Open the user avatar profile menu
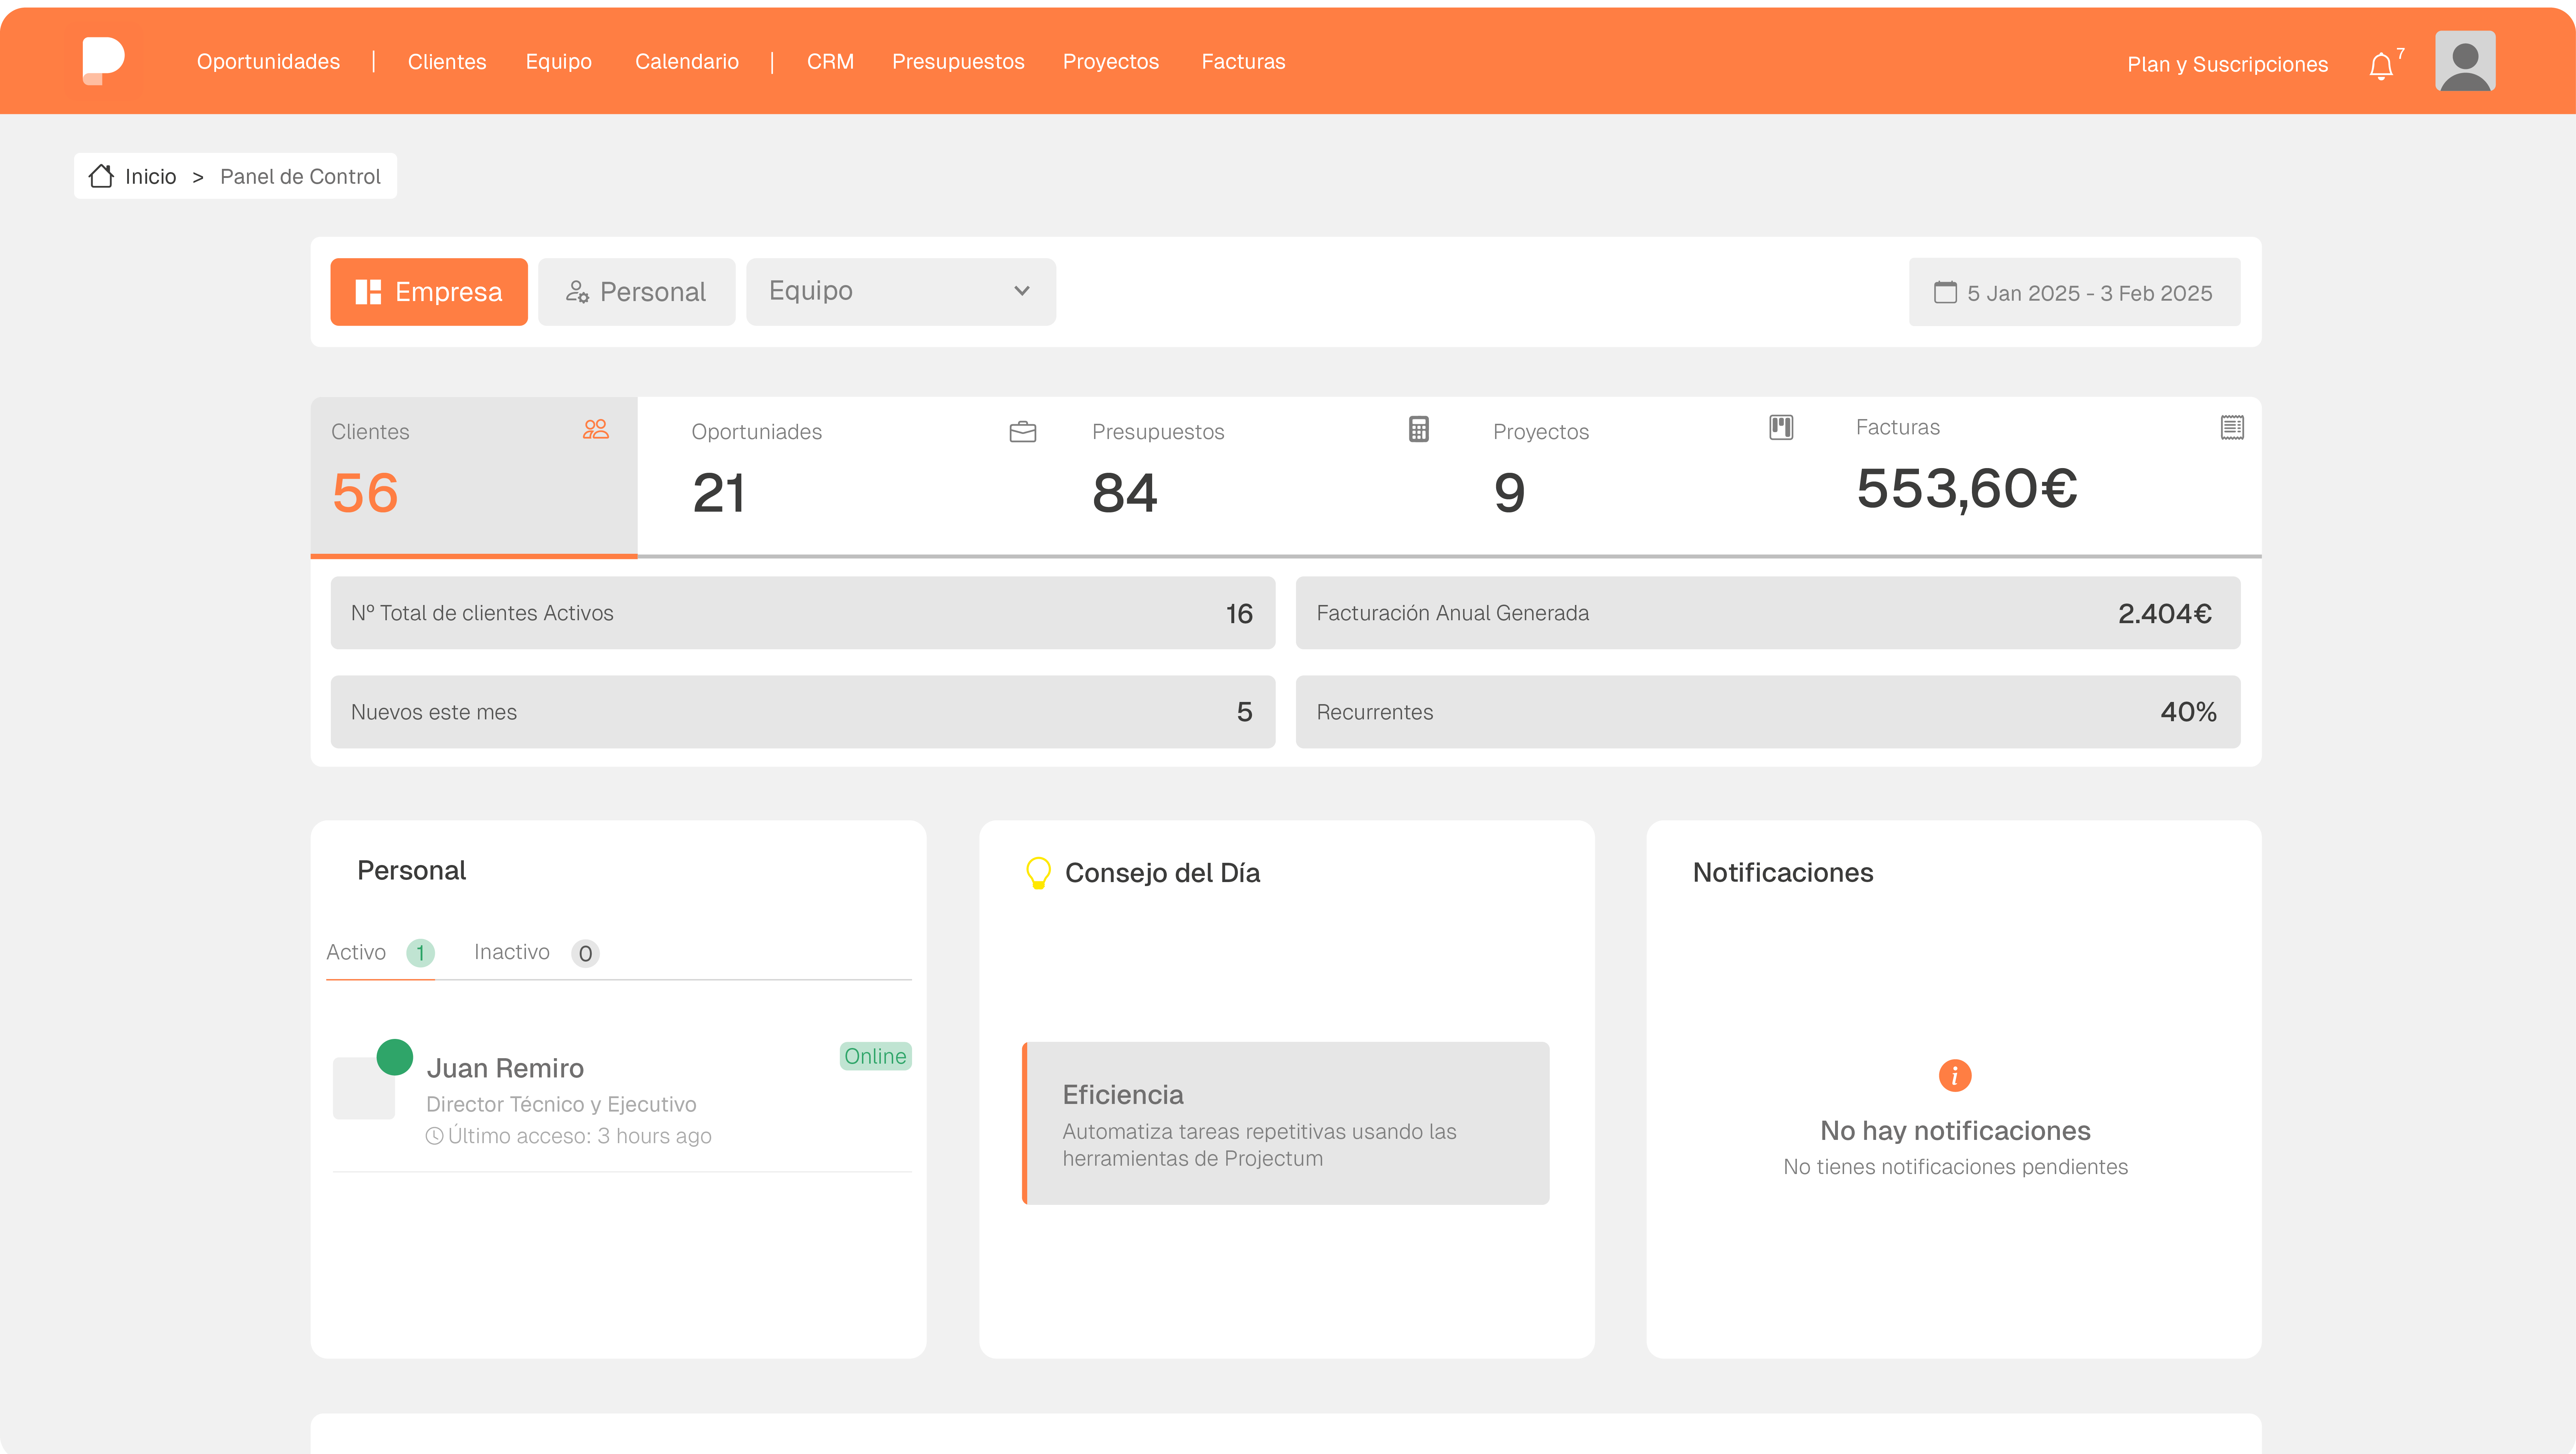The image size is (2576, 1454). pos(2465,61)
